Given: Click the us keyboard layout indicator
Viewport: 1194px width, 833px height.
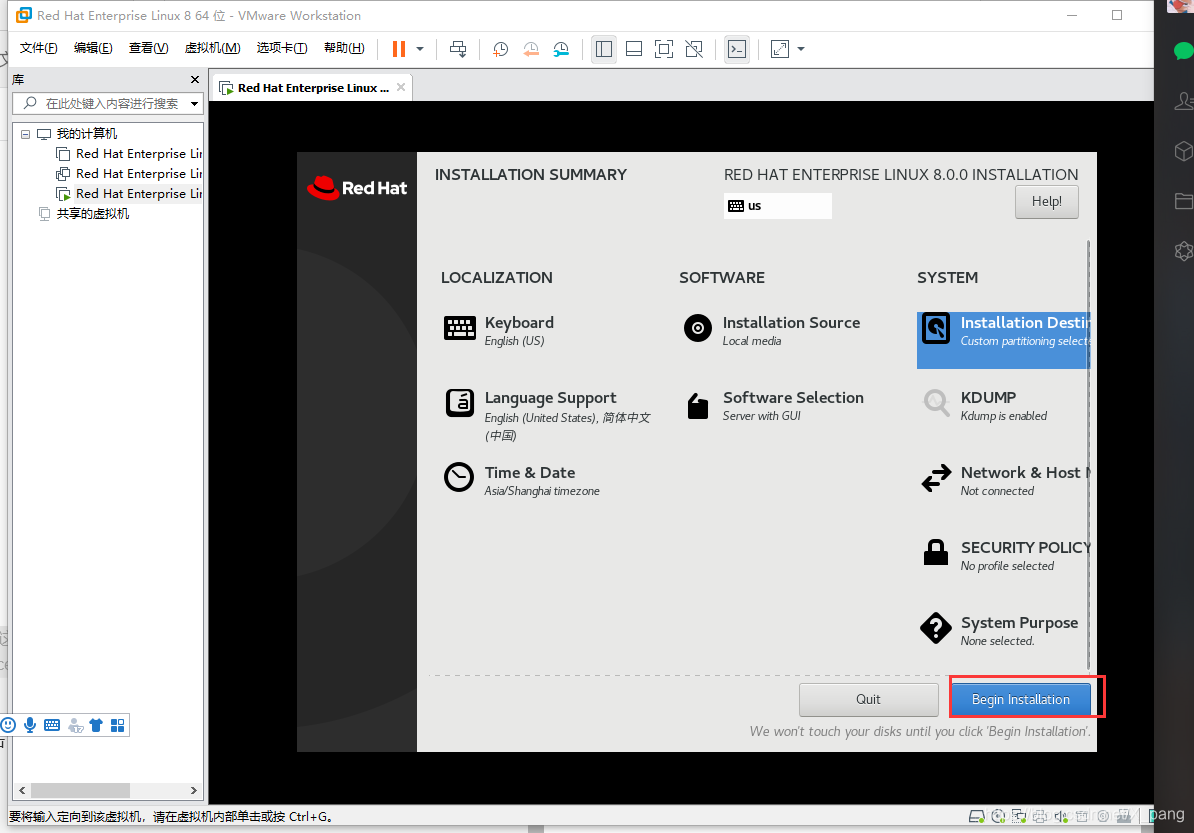Looking at the screenshot, I should point(777,206).
